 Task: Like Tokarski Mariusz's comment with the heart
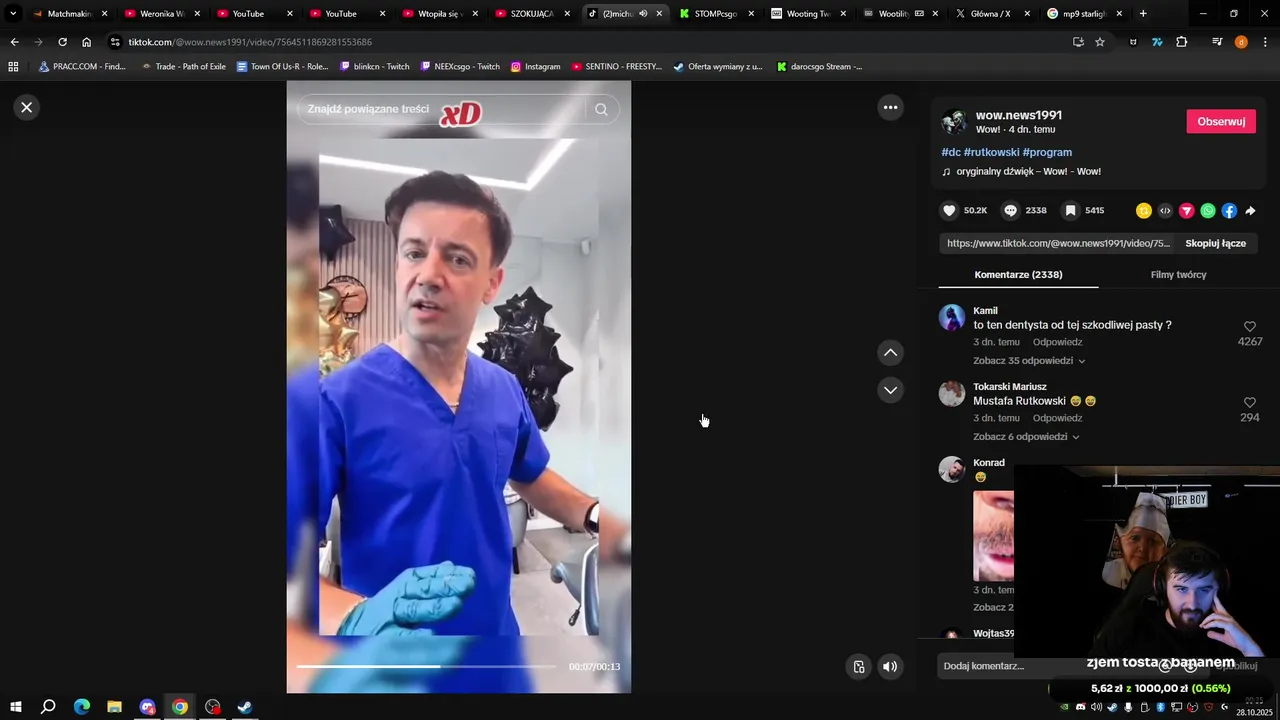(x=1249, y=403)
